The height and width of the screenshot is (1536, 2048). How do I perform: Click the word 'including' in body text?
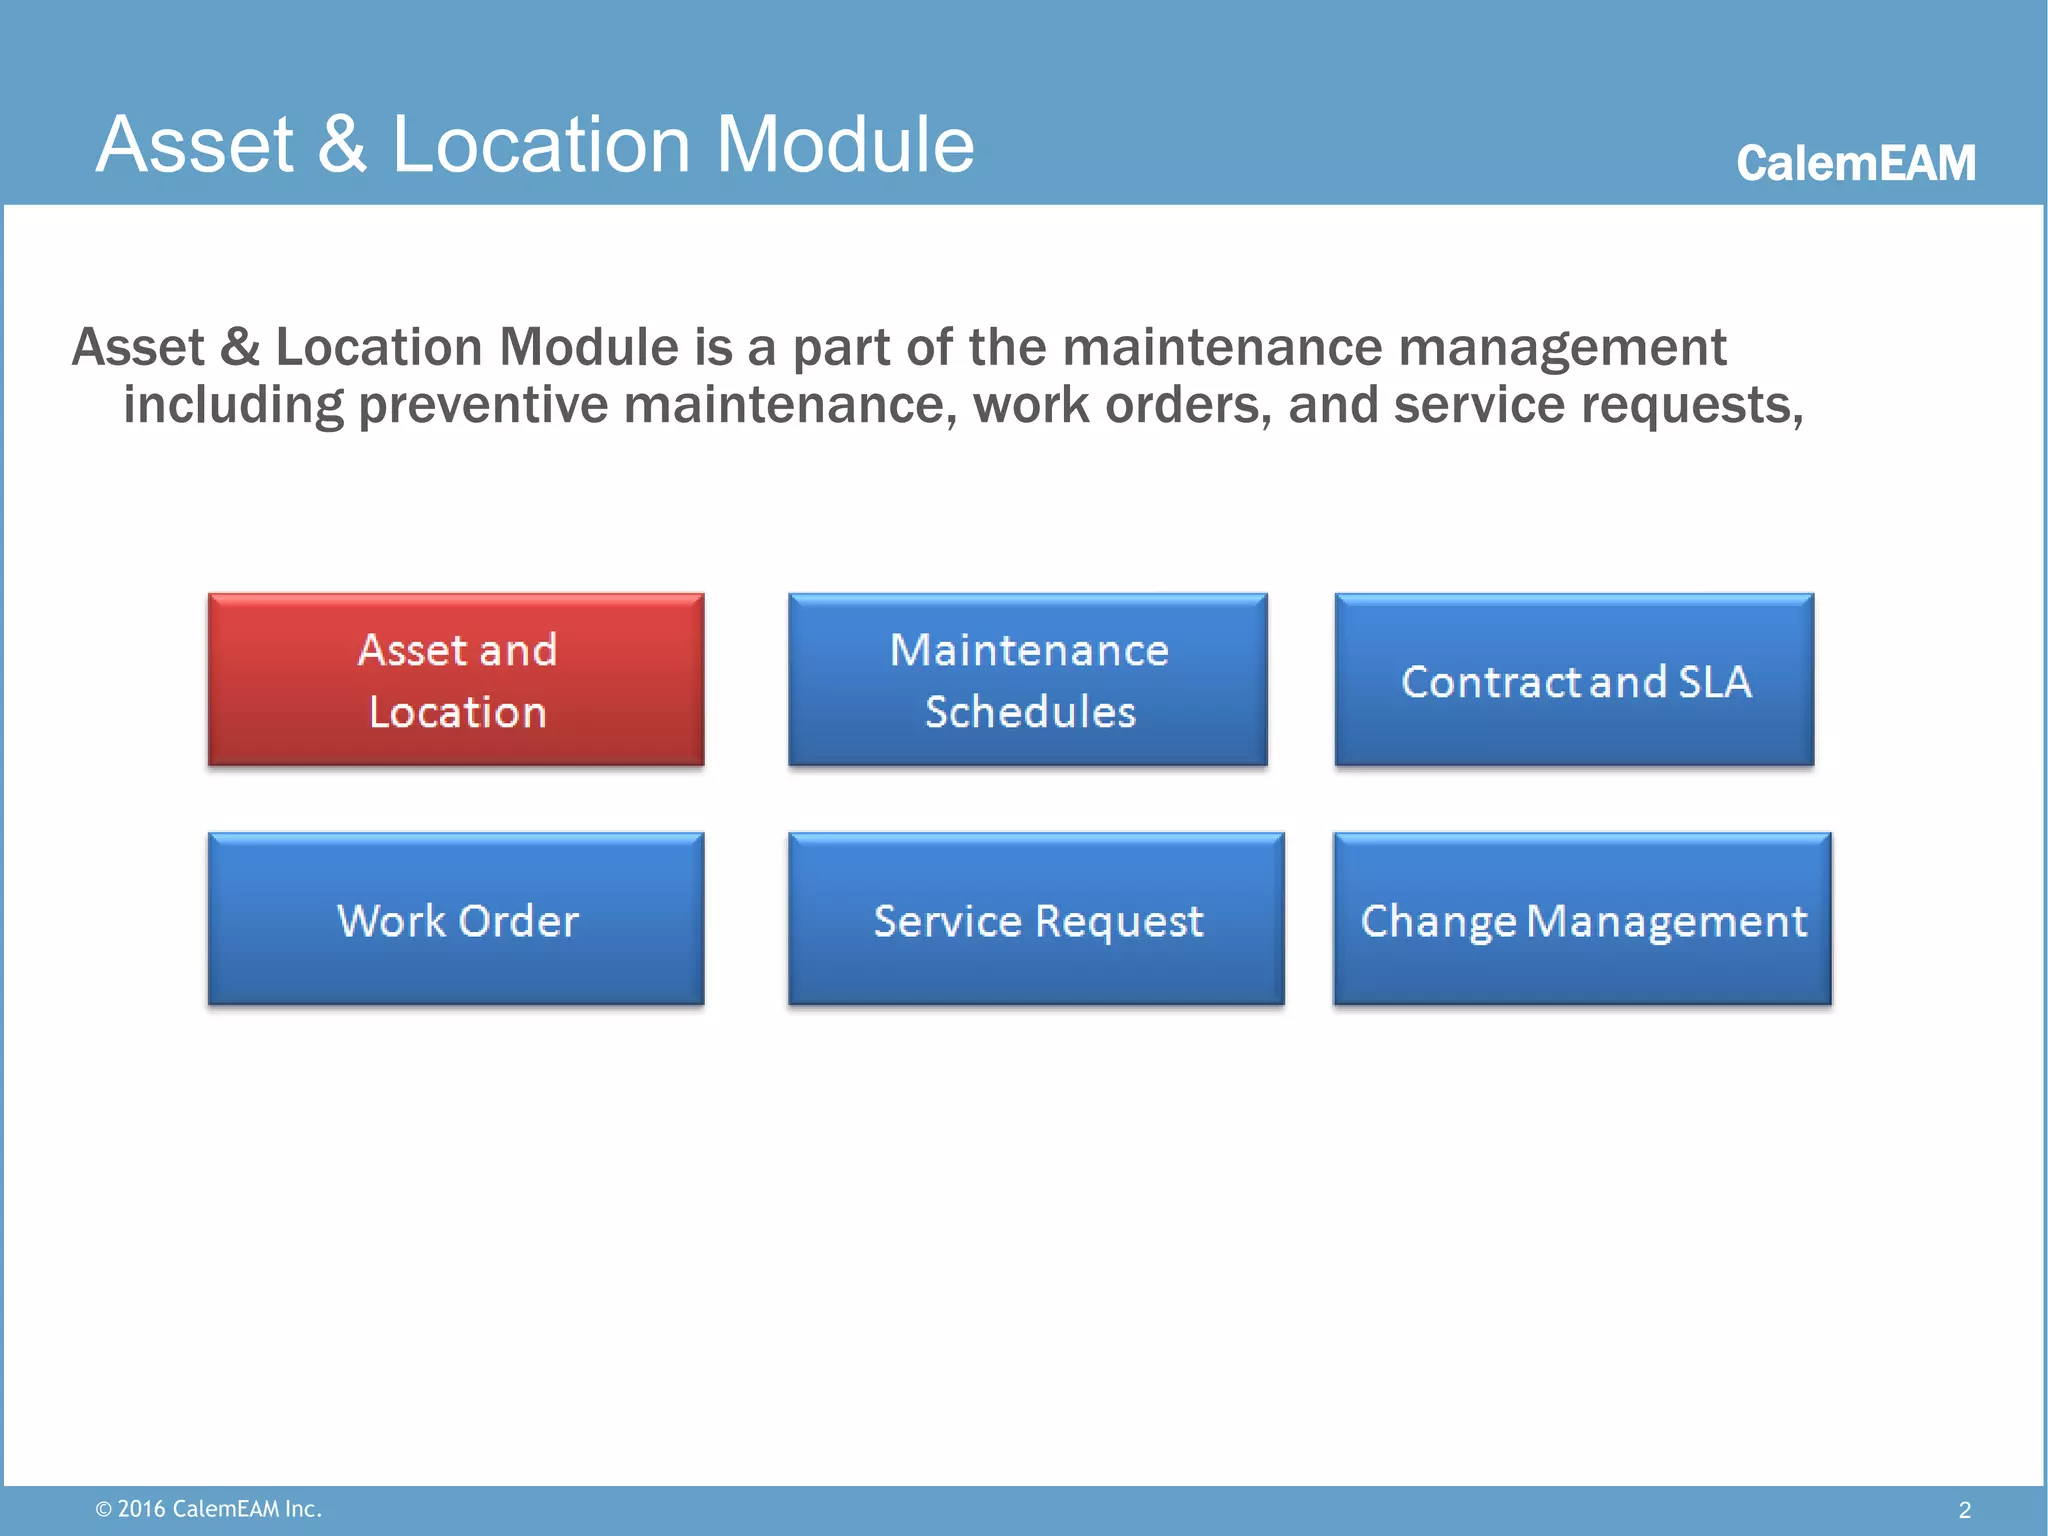[x=233, y=405]
